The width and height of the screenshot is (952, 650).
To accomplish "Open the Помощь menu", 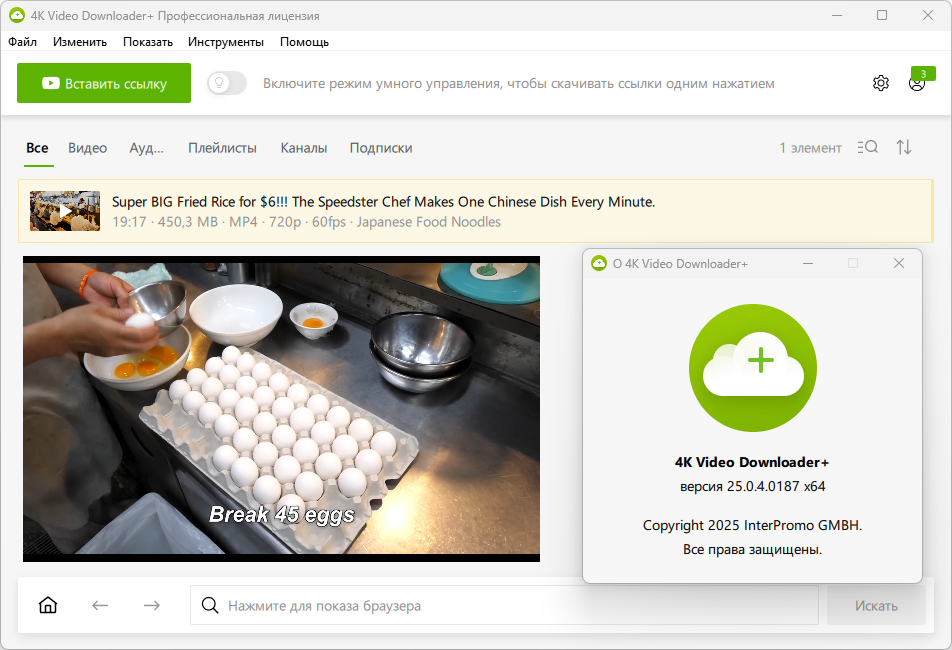I will [304, 42].
